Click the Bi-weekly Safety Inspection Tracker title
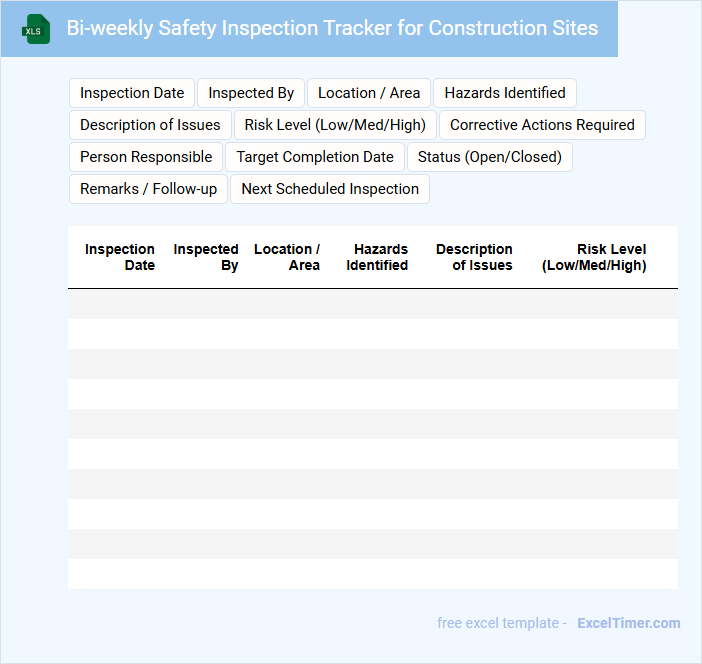 click(x=332, y=28)
